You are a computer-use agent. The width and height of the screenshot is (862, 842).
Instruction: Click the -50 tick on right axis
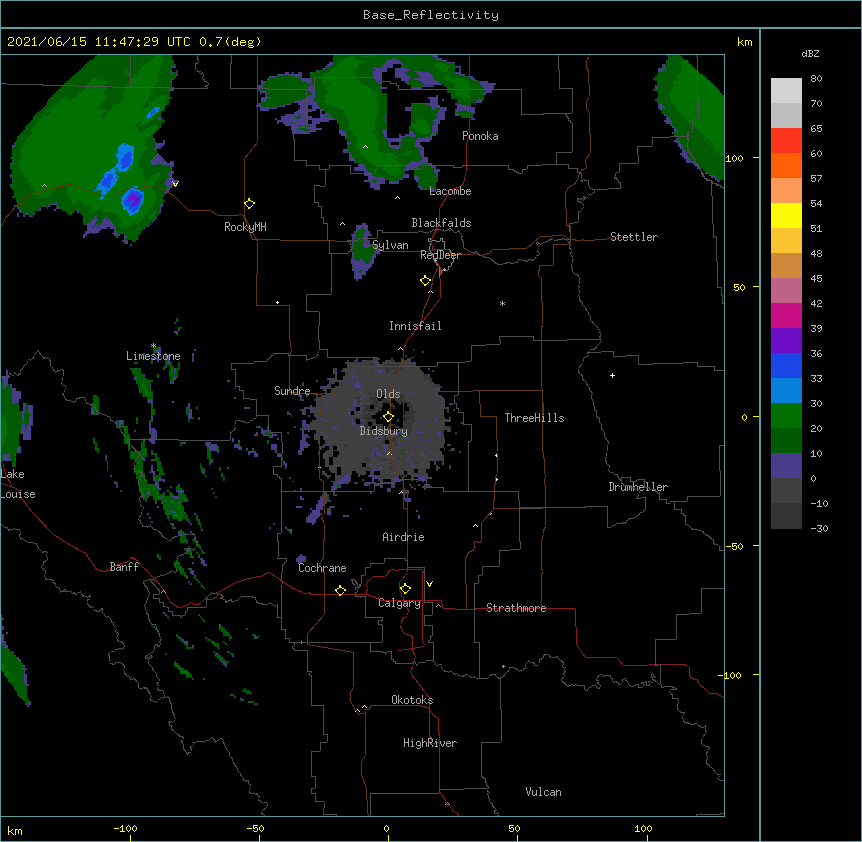[734, 546]
